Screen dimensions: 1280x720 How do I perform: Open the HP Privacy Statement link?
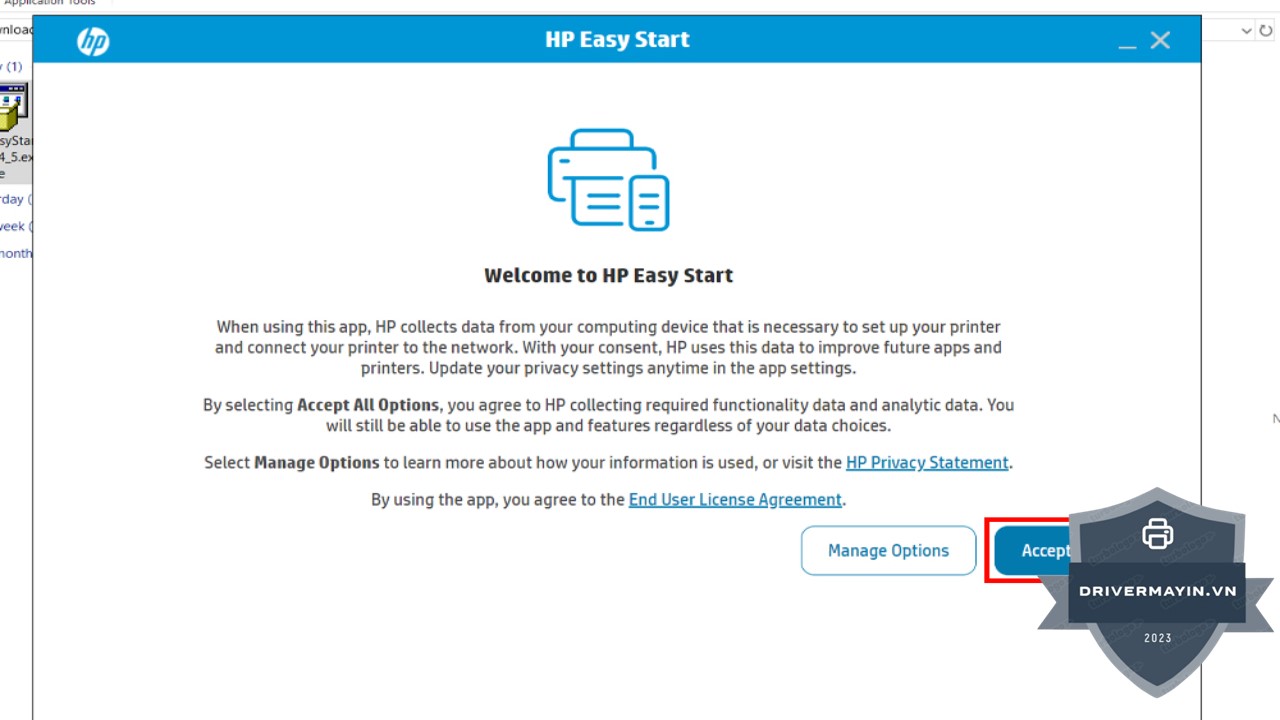coord(926,463)
